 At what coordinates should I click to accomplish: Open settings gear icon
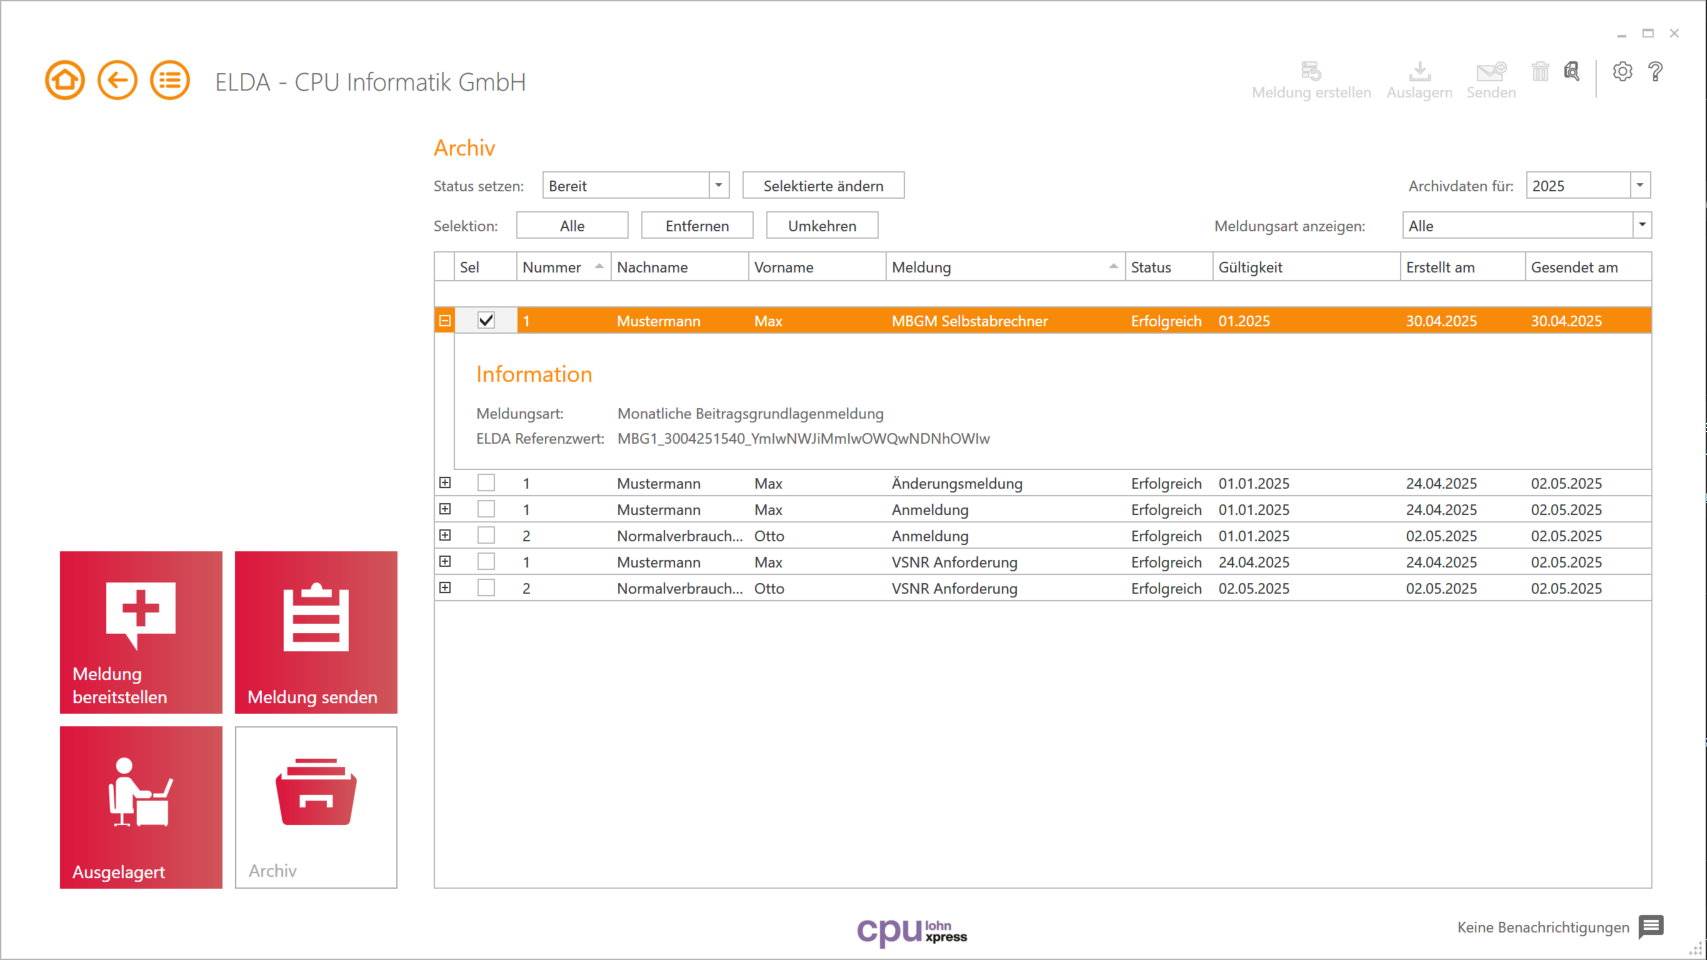coord(1622,72)
